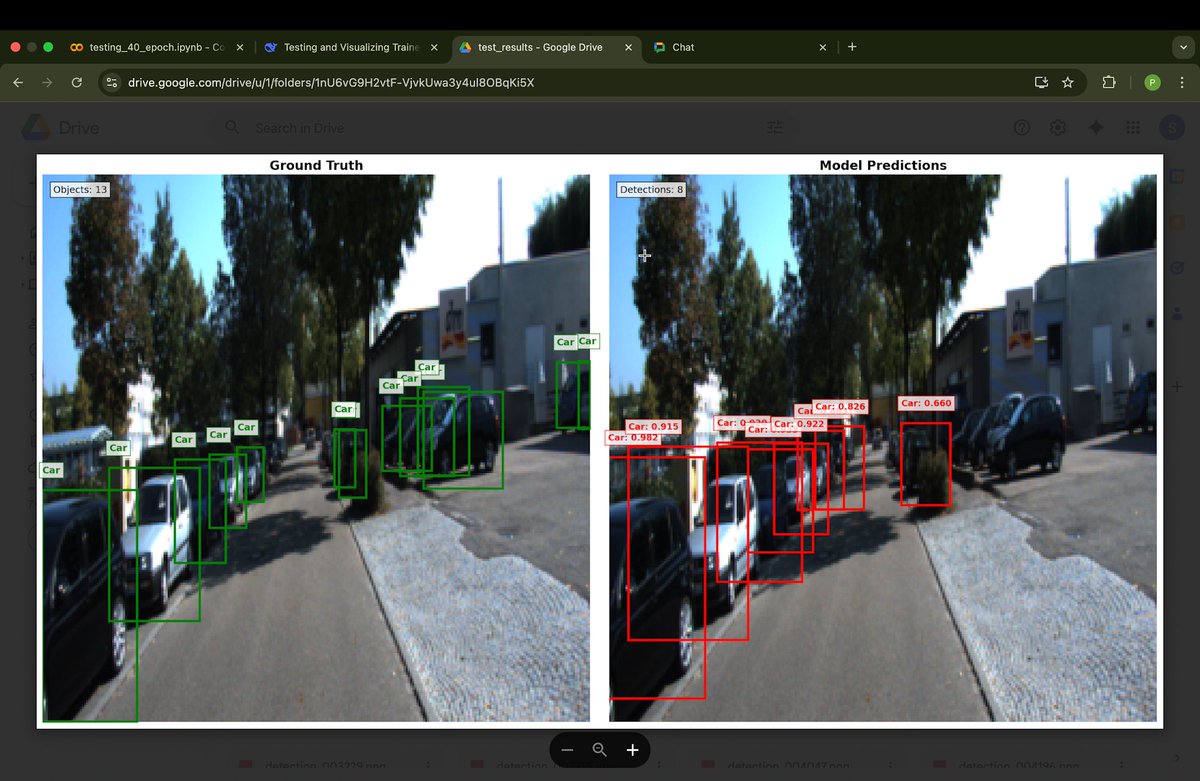This screenshot has height=781, width=1200.
Task: Click the profile avatar in the top right
Action: (1172, 127)
